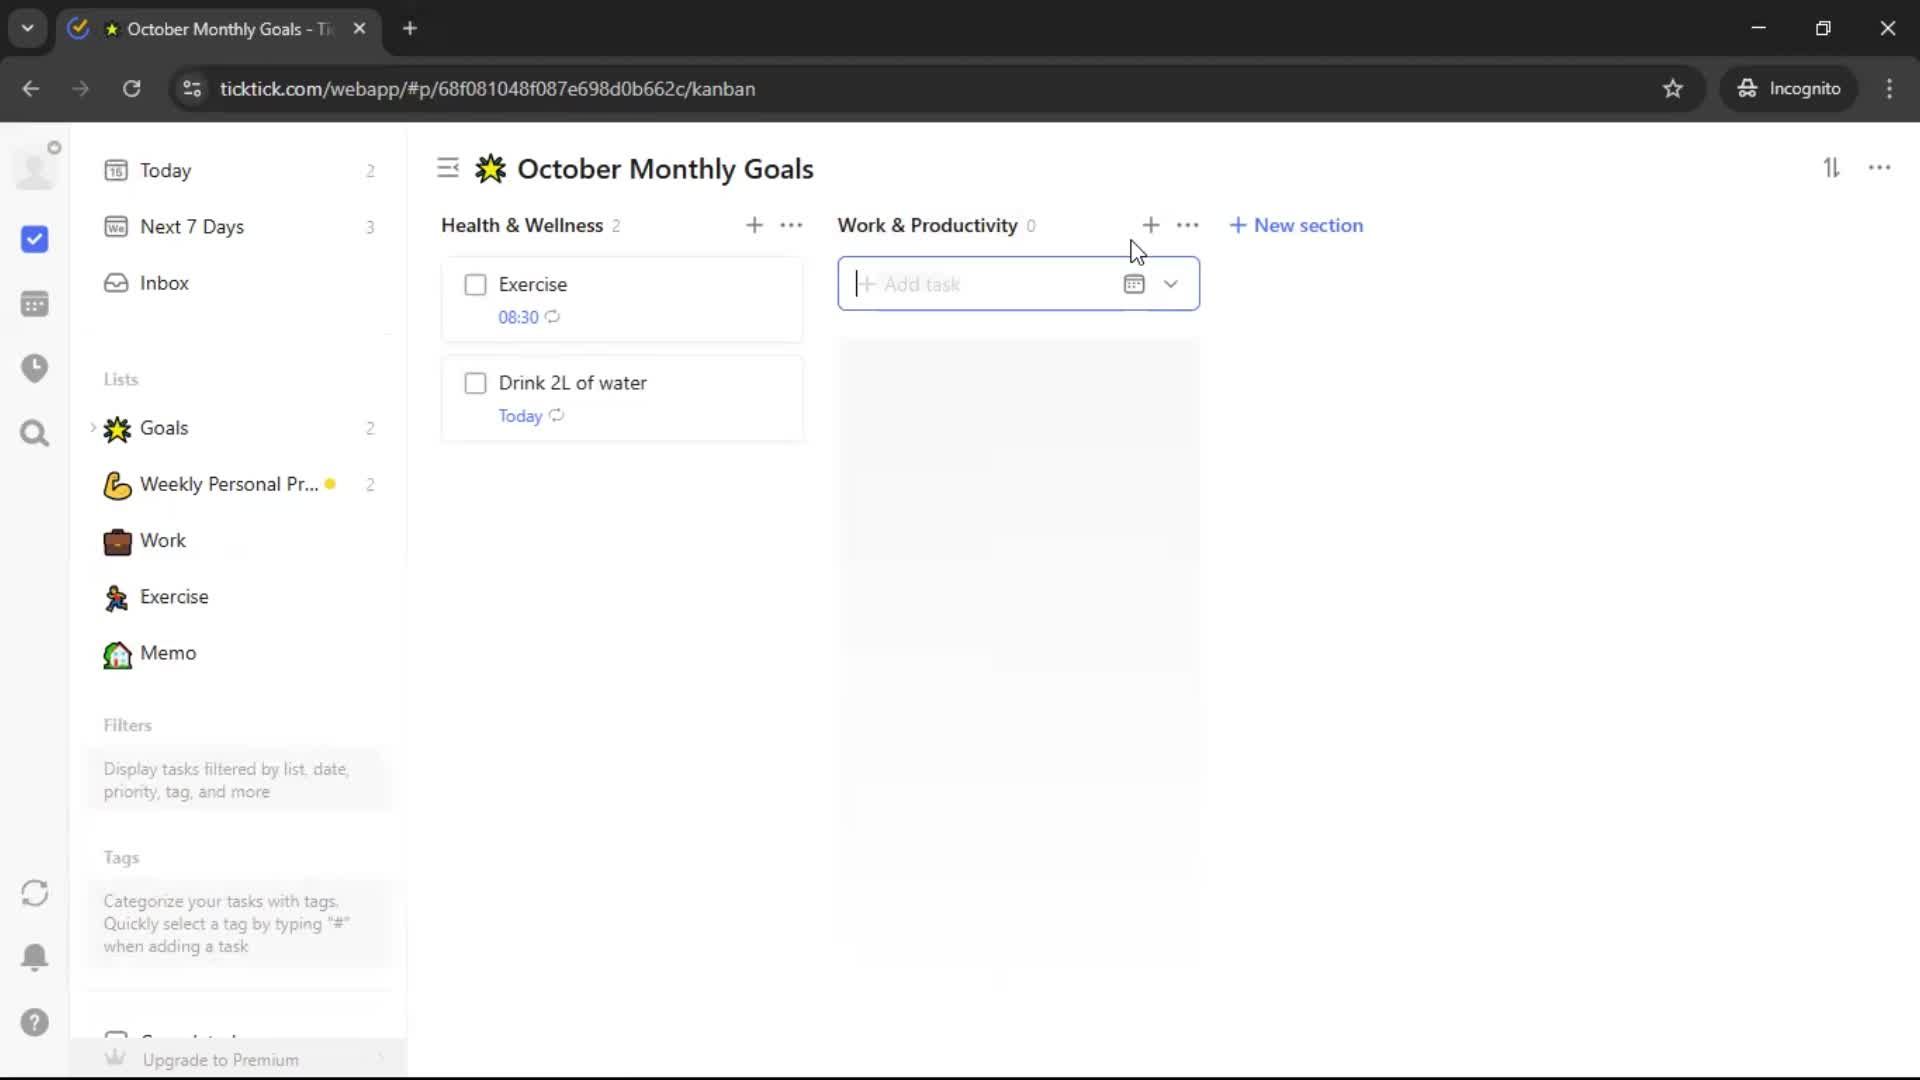Mark Drink 2L of water complete
This screenshot has height=1080, width=1920.
pyautogui.click(x=475, y=384)
